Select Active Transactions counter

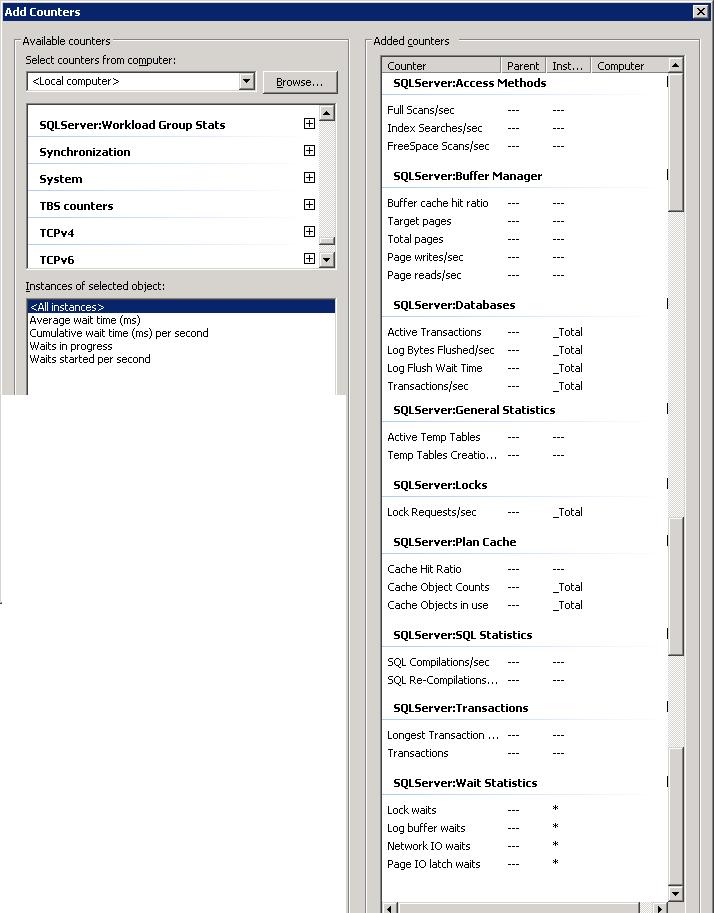click(434, 332)
